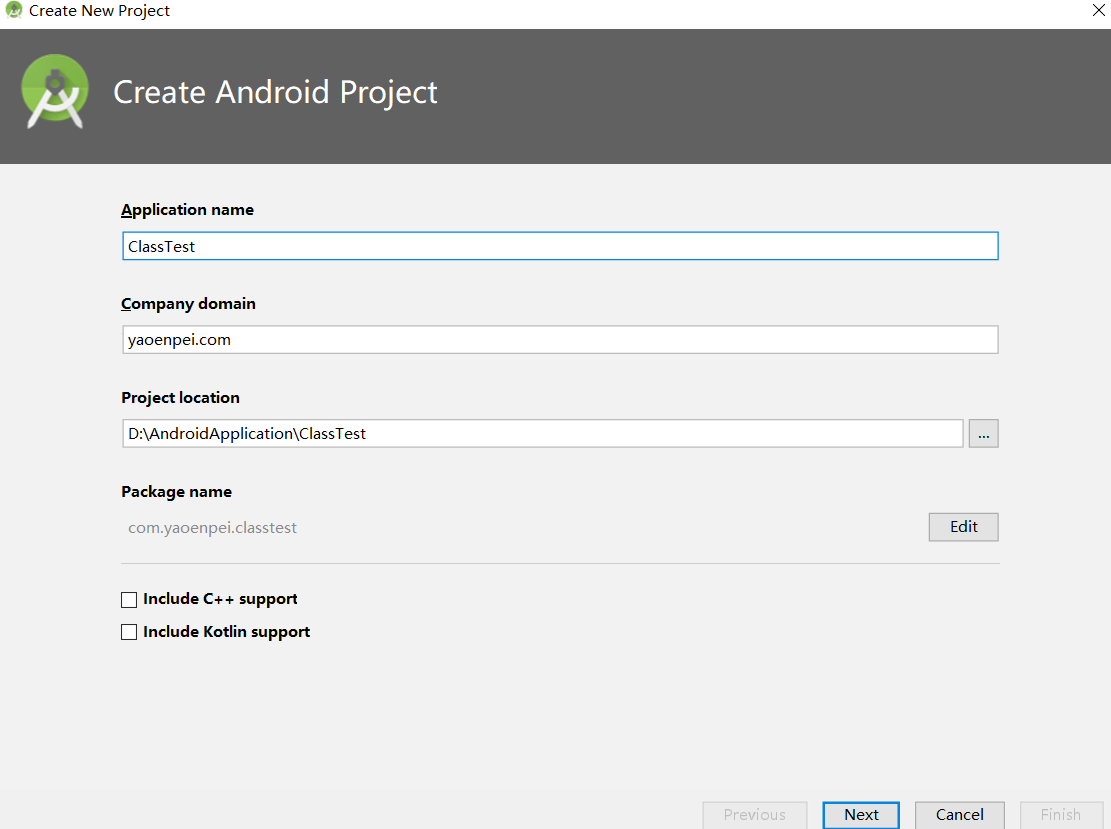Screen dimensions: 1111x829
Task: Close the Create New Project dialog
Action: click(x=1098, y=10)
